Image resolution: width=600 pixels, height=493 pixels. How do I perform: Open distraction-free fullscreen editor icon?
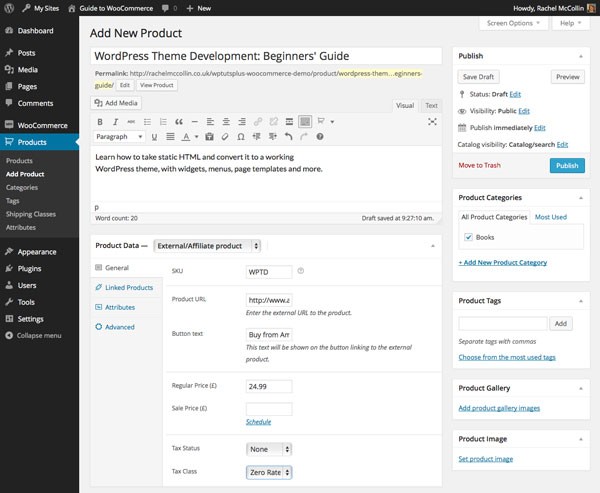432,122
